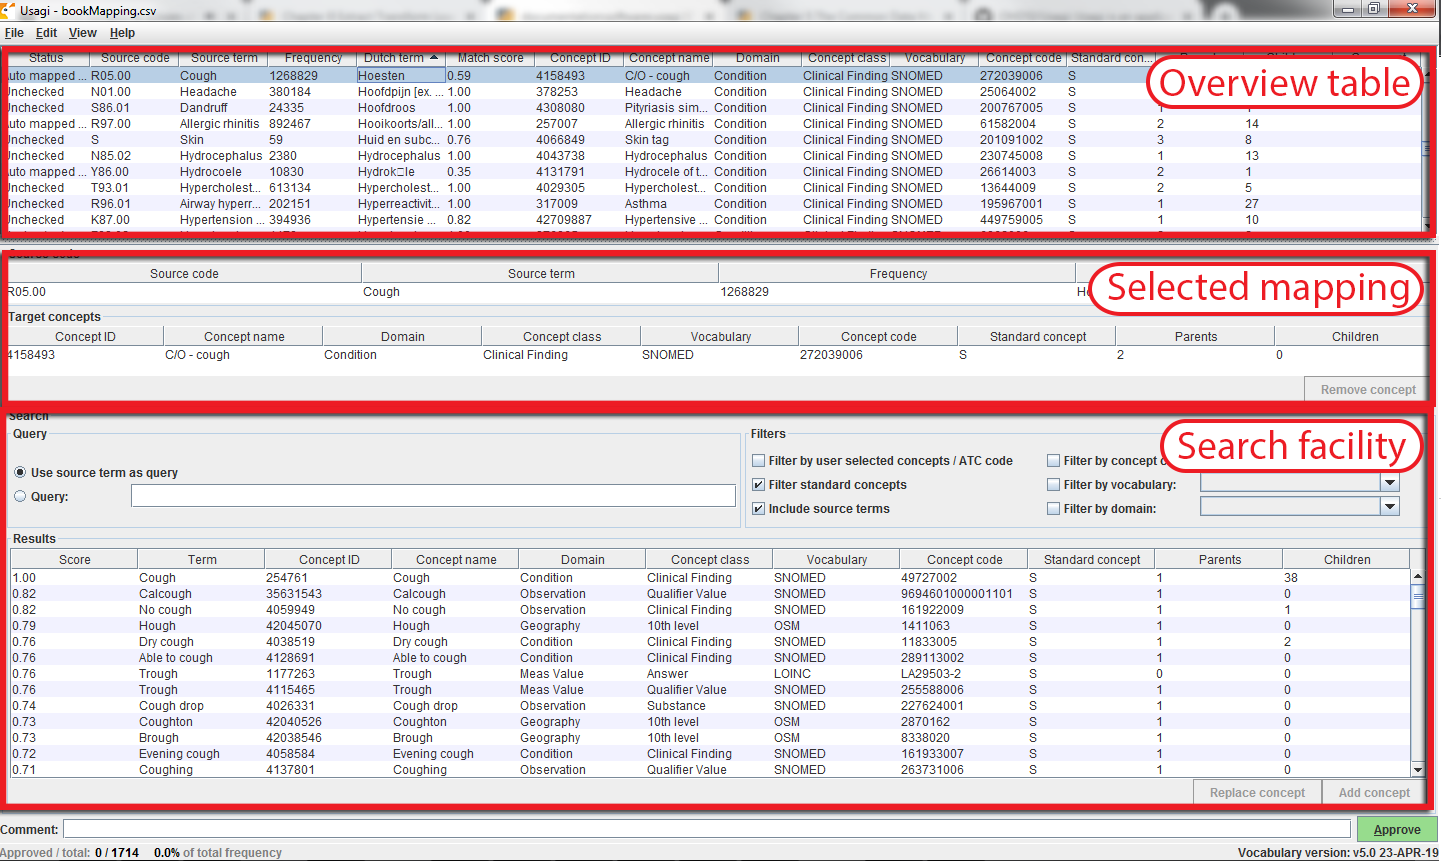Sort results by Score column header

click(74, 560)
